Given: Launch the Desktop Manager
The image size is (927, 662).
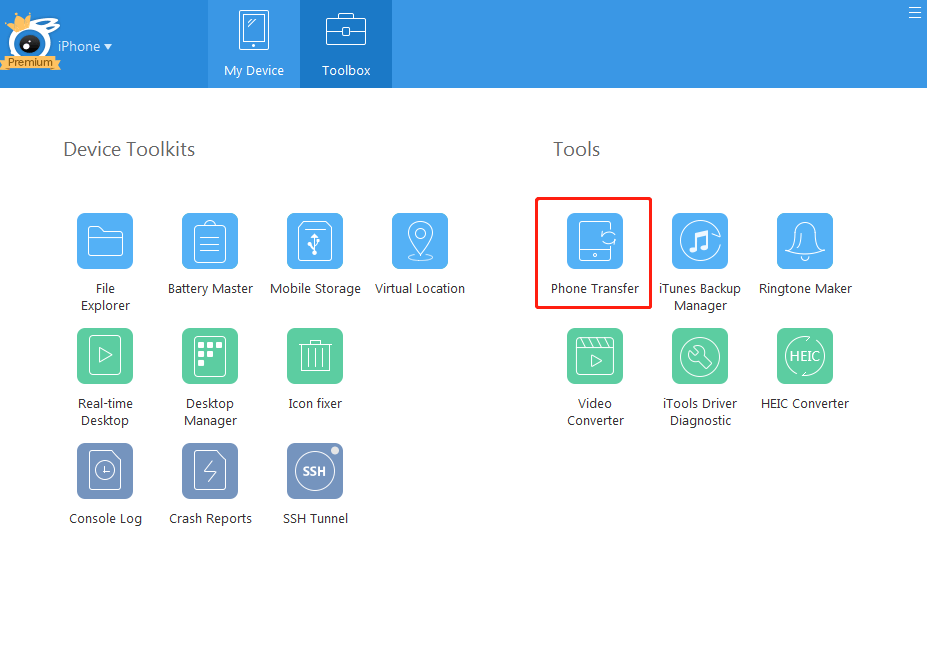Looking at the screenshot, I should click(x=210, y=356).
